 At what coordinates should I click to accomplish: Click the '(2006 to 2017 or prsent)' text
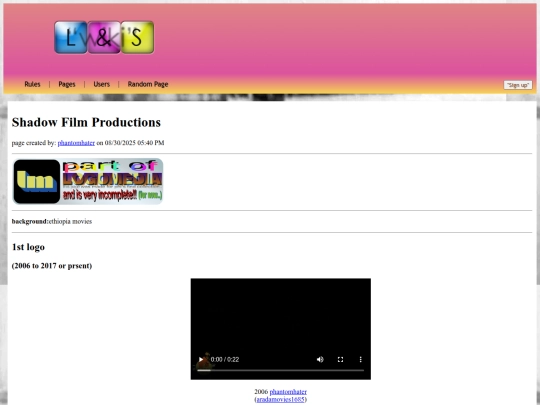pos(52,266)
